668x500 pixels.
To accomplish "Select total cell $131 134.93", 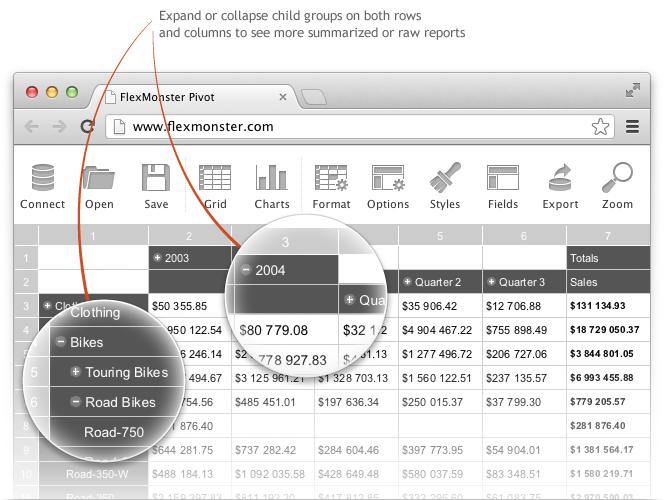I will (608, 306).
